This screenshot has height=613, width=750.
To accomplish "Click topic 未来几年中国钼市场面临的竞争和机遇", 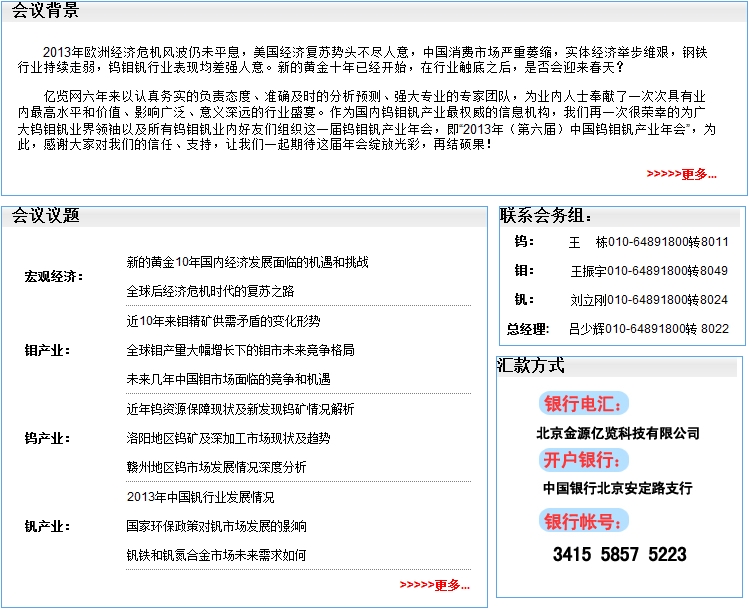I will [228, 379].
